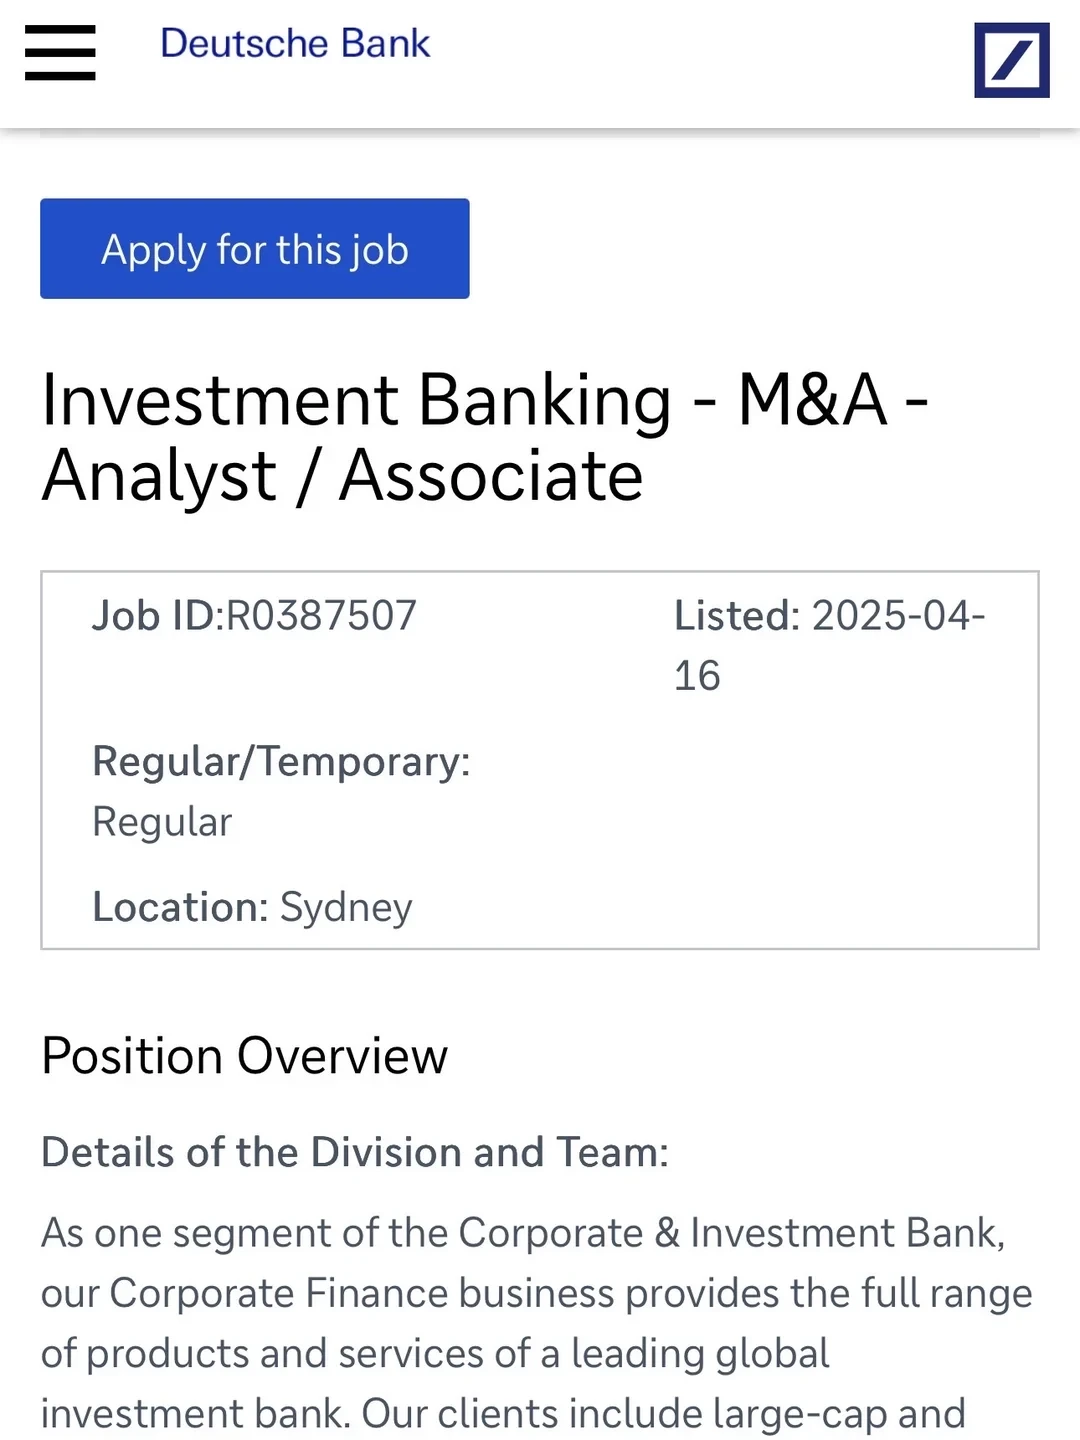Click the products and services sentence line
1080x1440 pixels.
435,1353
